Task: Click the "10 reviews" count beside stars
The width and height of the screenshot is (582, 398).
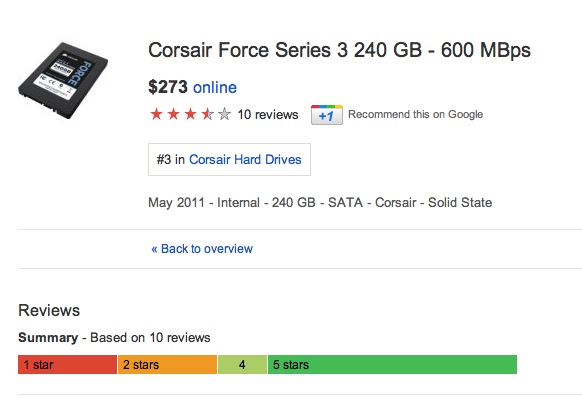Action: [268, 114]
